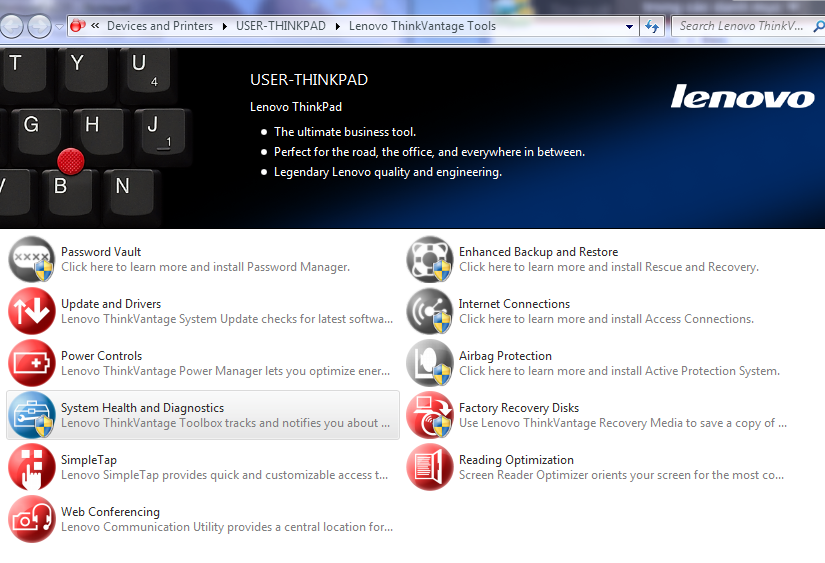825x563 pixels.
Task: Click the Refresh button beside the address bar
Action: click(x=652, y=26)
